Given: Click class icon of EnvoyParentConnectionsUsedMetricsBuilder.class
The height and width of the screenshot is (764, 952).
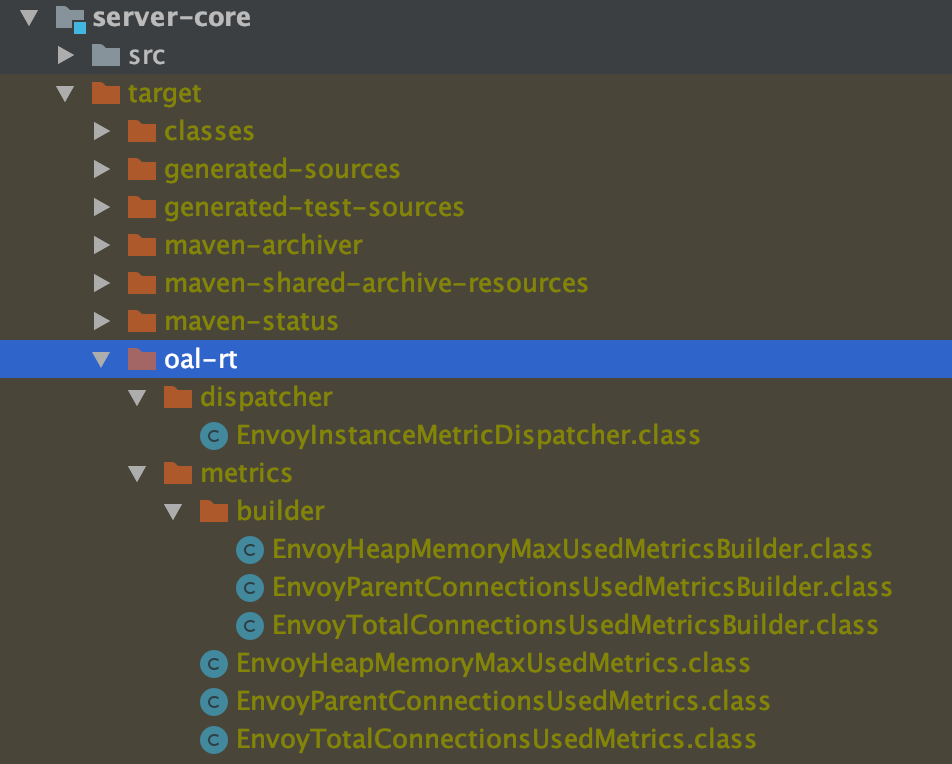Looking at the screenshot, I should 250,588.
